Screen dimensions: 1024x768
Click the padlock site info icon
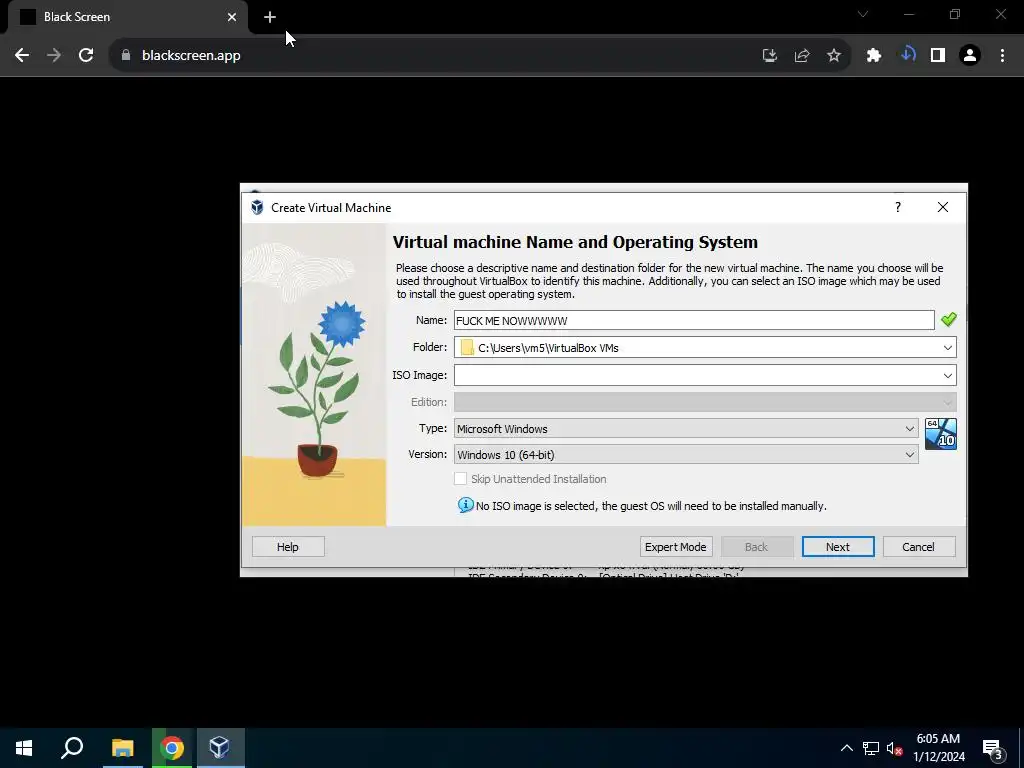126,56
